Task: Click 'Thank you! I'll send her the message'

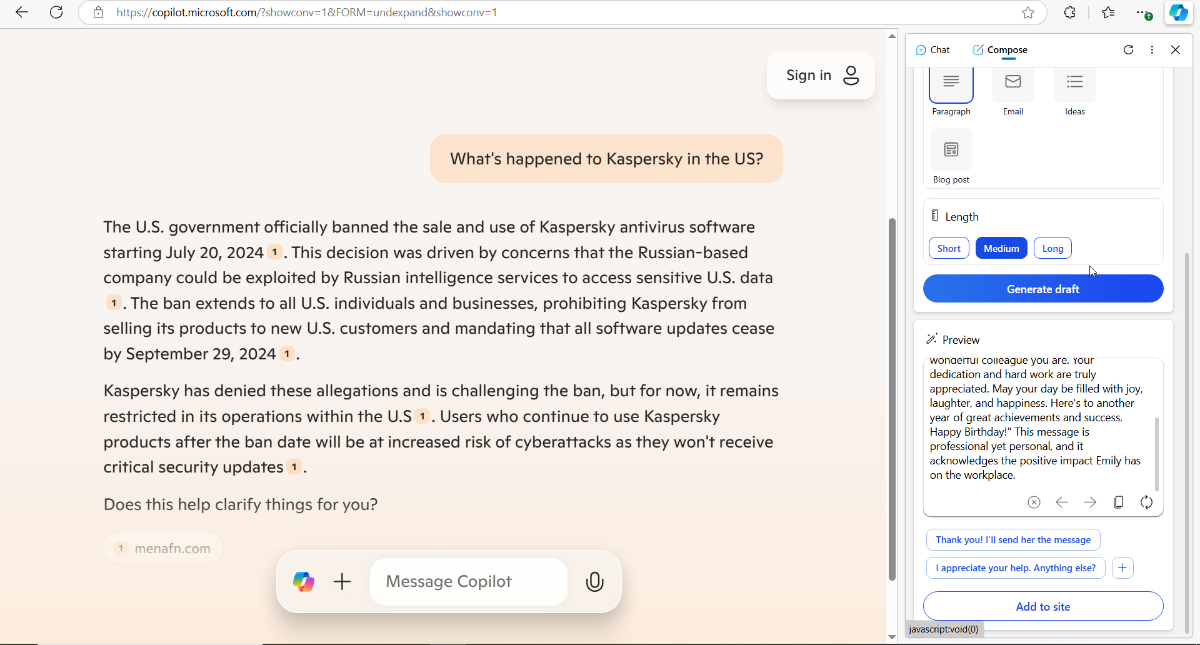Action: [1013, 540]
